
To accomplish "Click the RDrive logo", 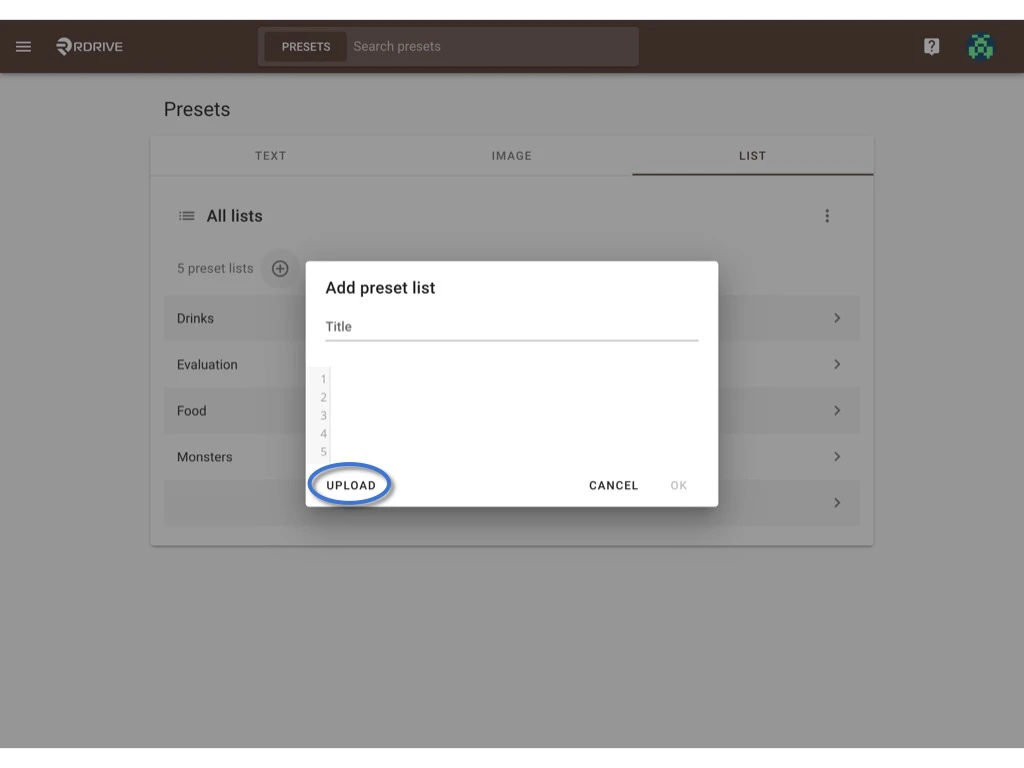I will point(88,46).
